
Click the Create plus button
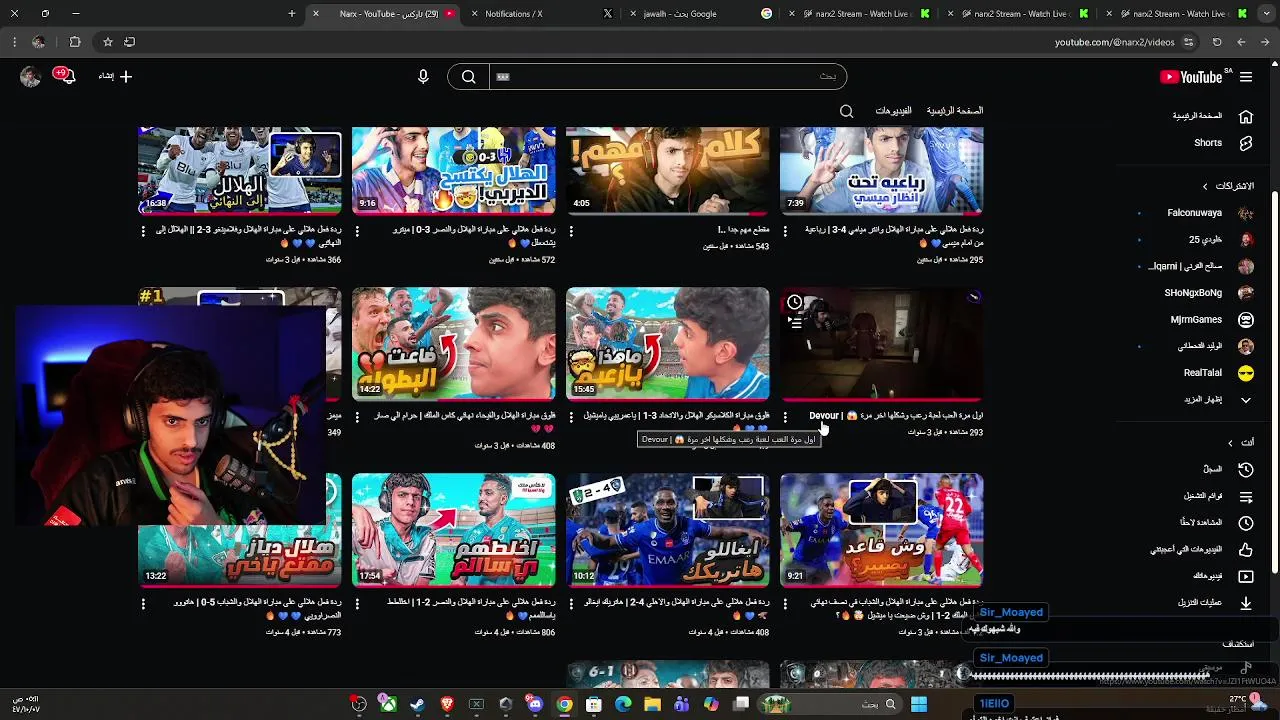pyautogui.click(x=116, y=77)
